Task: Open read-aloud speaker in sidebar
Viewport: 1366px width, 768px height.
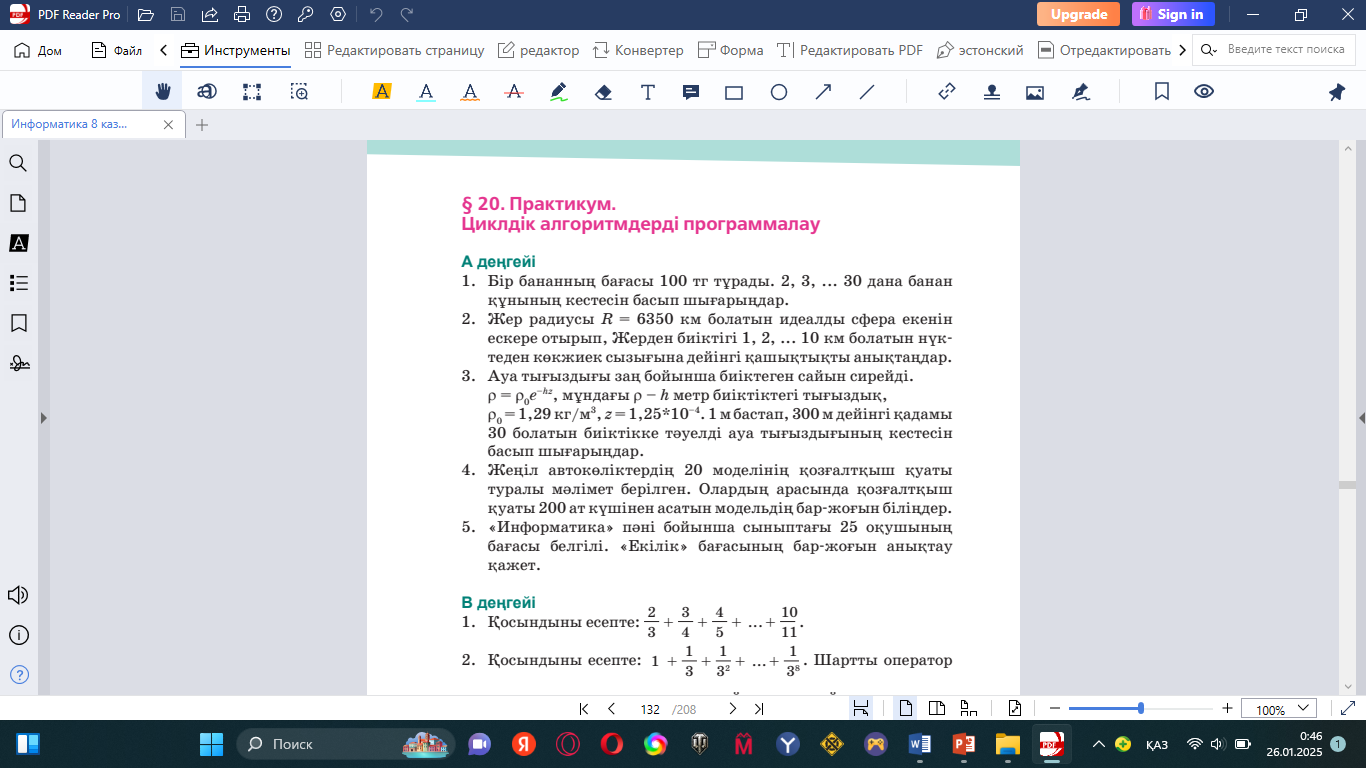Action: [18, 595]
